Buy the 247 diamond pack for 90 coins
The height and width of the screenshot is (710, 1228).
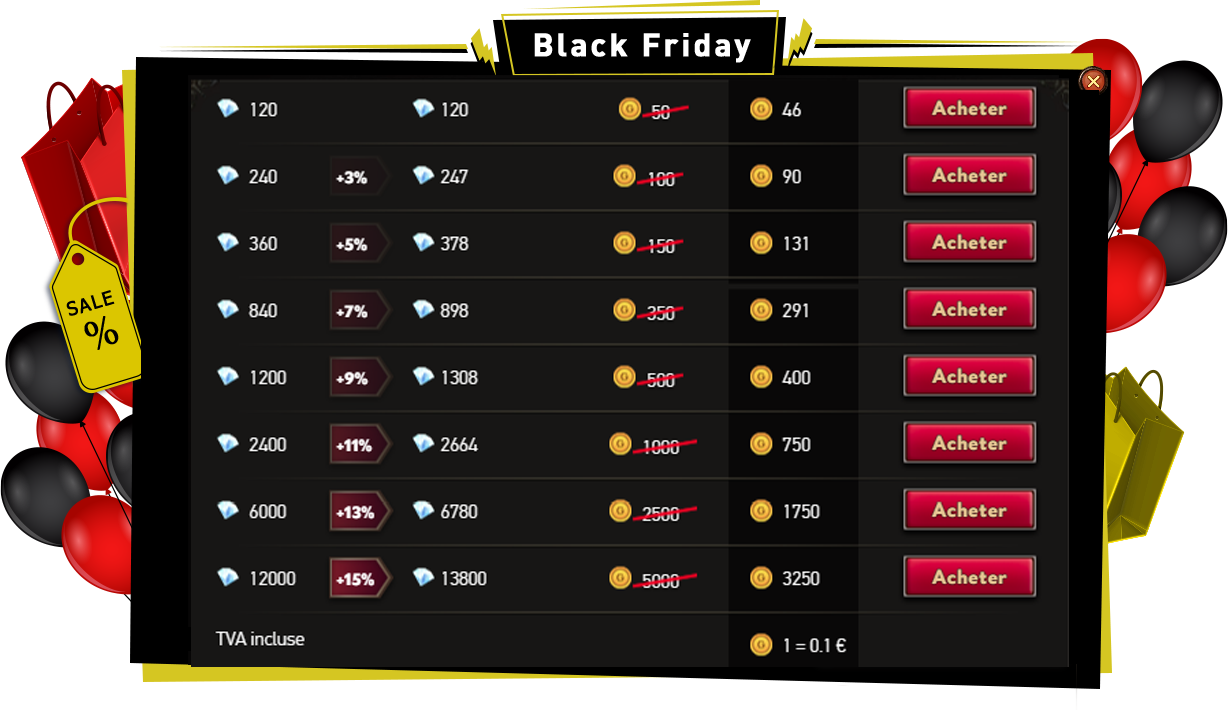pyautogui.click(x=969, y=175)
